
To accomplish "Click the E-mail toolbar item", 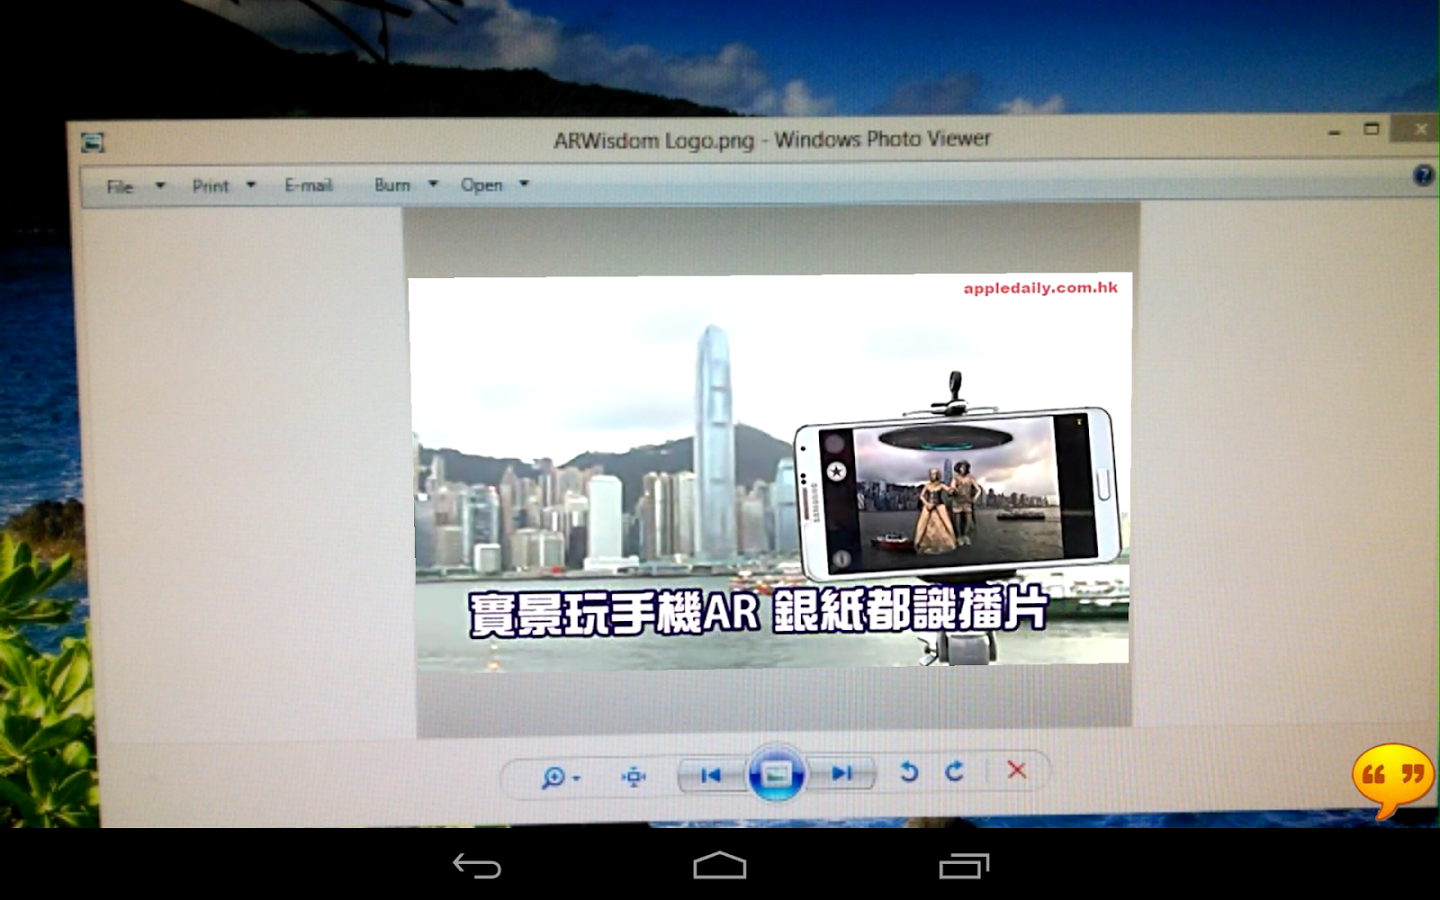I will point(308,185).
